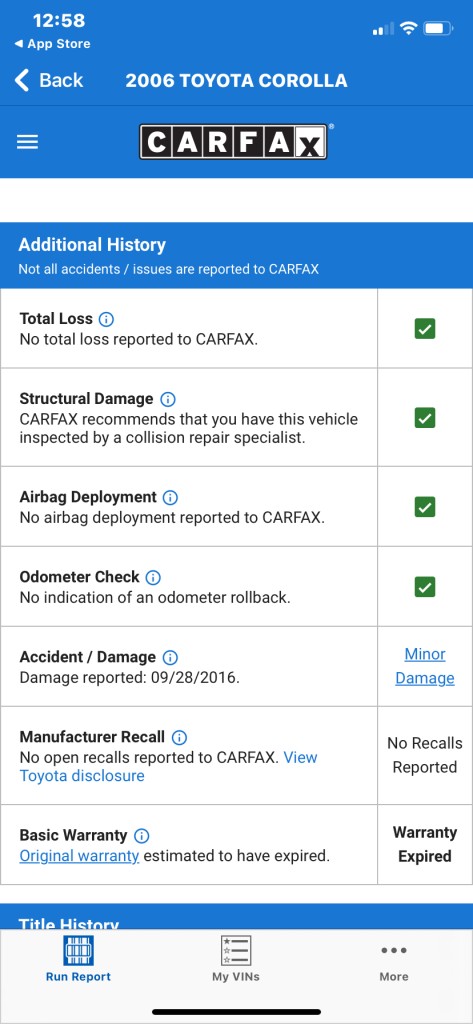This screenshot has width=473, height=1024.
Task: Tap the info icon beside Structural Damage
Action: (x=168, y=399)
